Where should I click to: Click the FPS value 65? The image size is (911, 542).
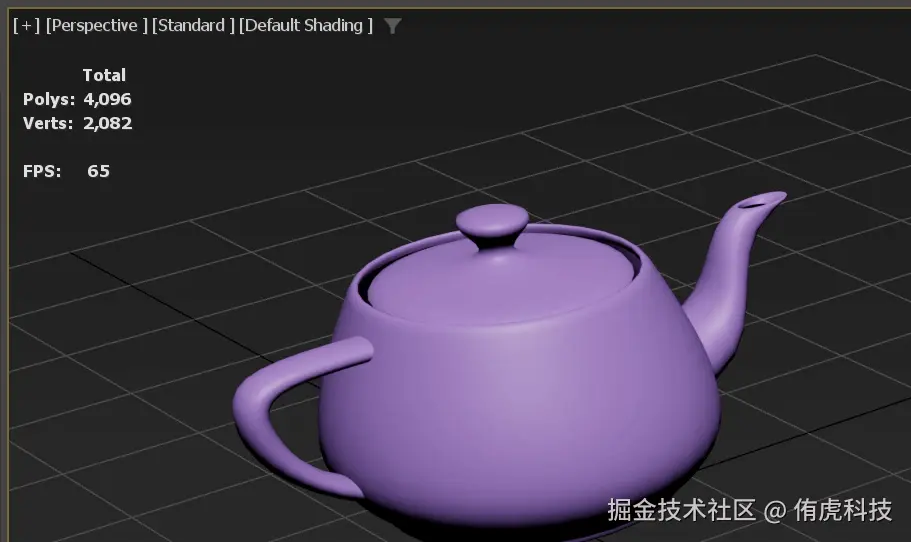point(98,171)
